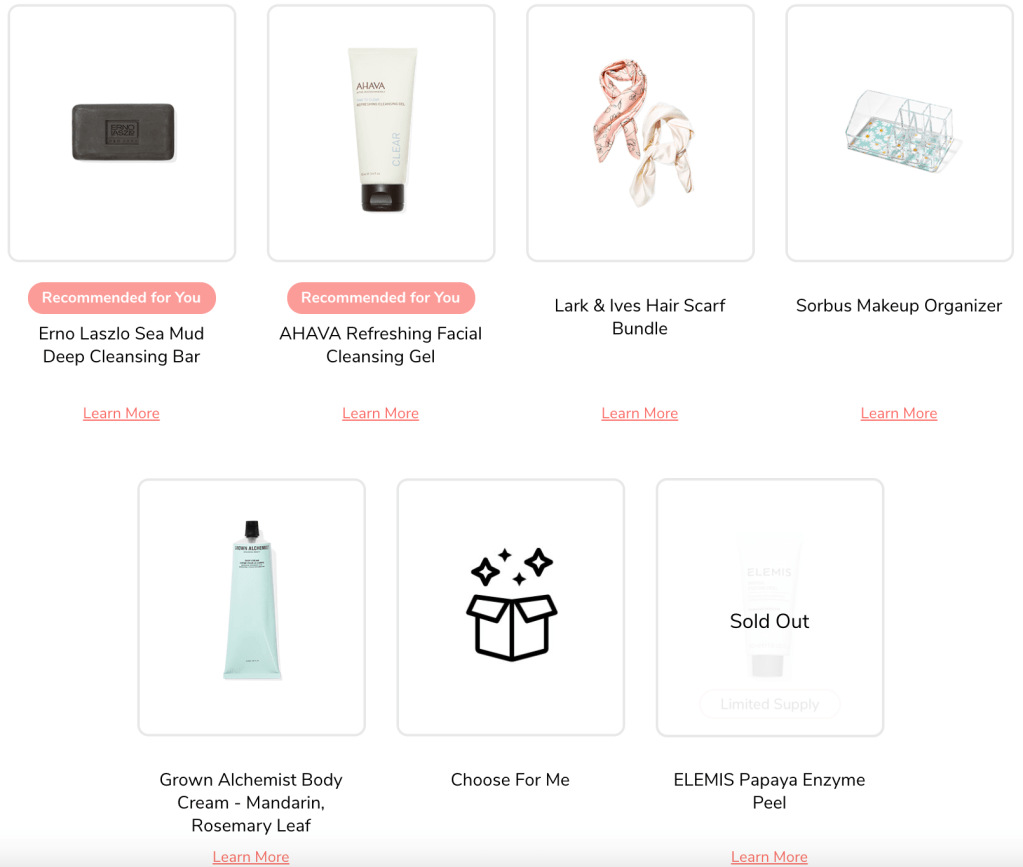Click the Choose For Me box icon
This screenshot has height=867, width=1023.
click(x=512, y=604)
